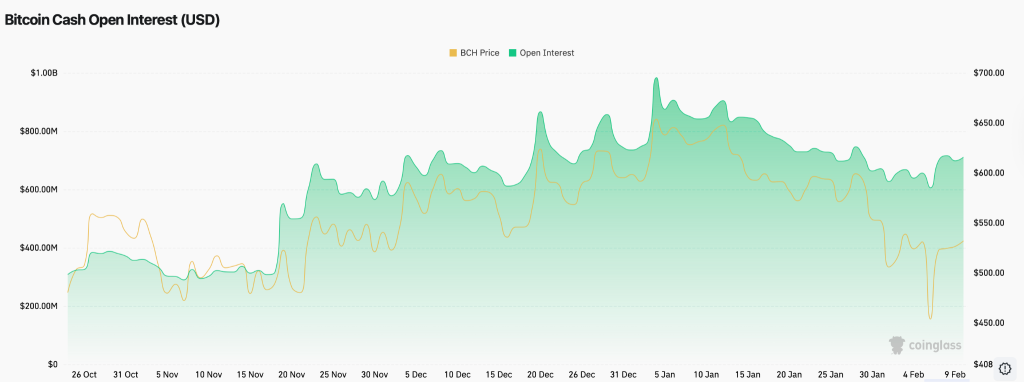The image size is (1024, 382).
Task: Click the BCH price low point after 4 Feb
Action: (x=930, y=319)
